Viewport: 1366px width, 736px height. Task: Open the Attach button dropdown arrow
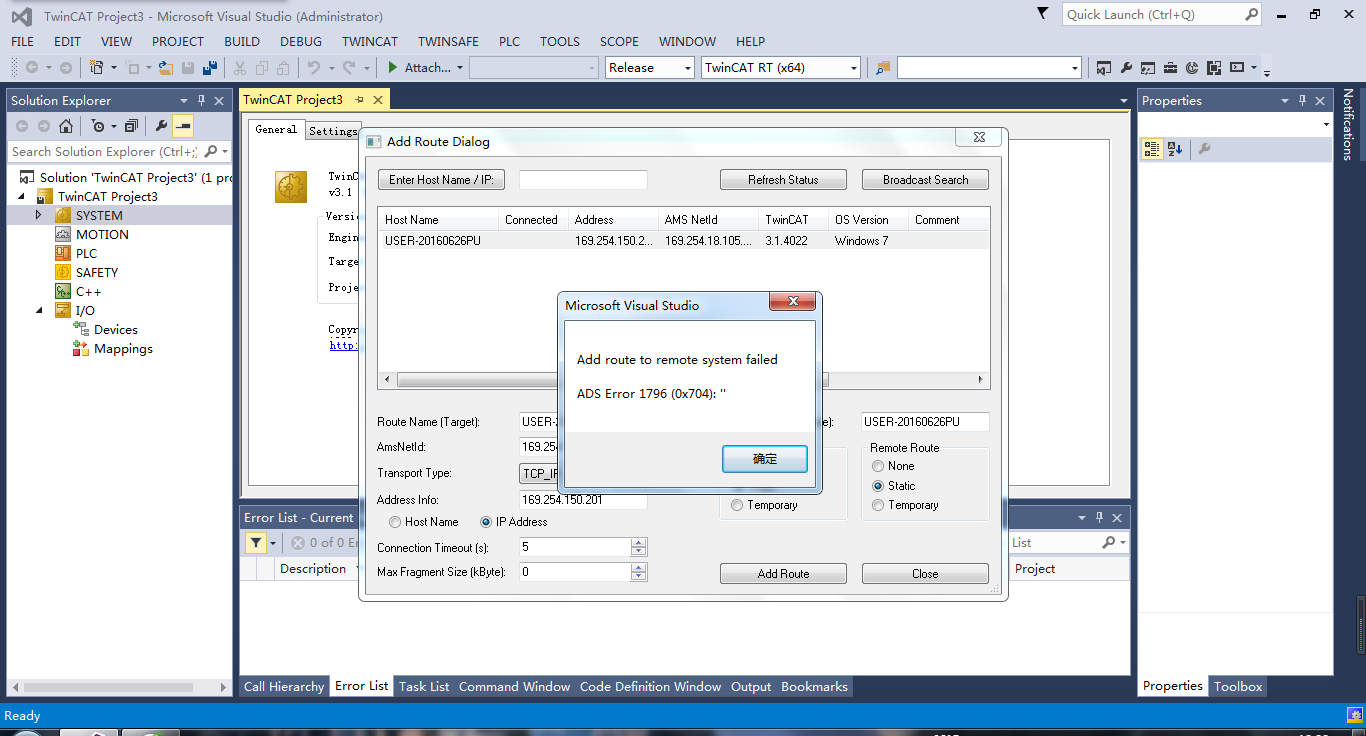(x=460, y=68)
